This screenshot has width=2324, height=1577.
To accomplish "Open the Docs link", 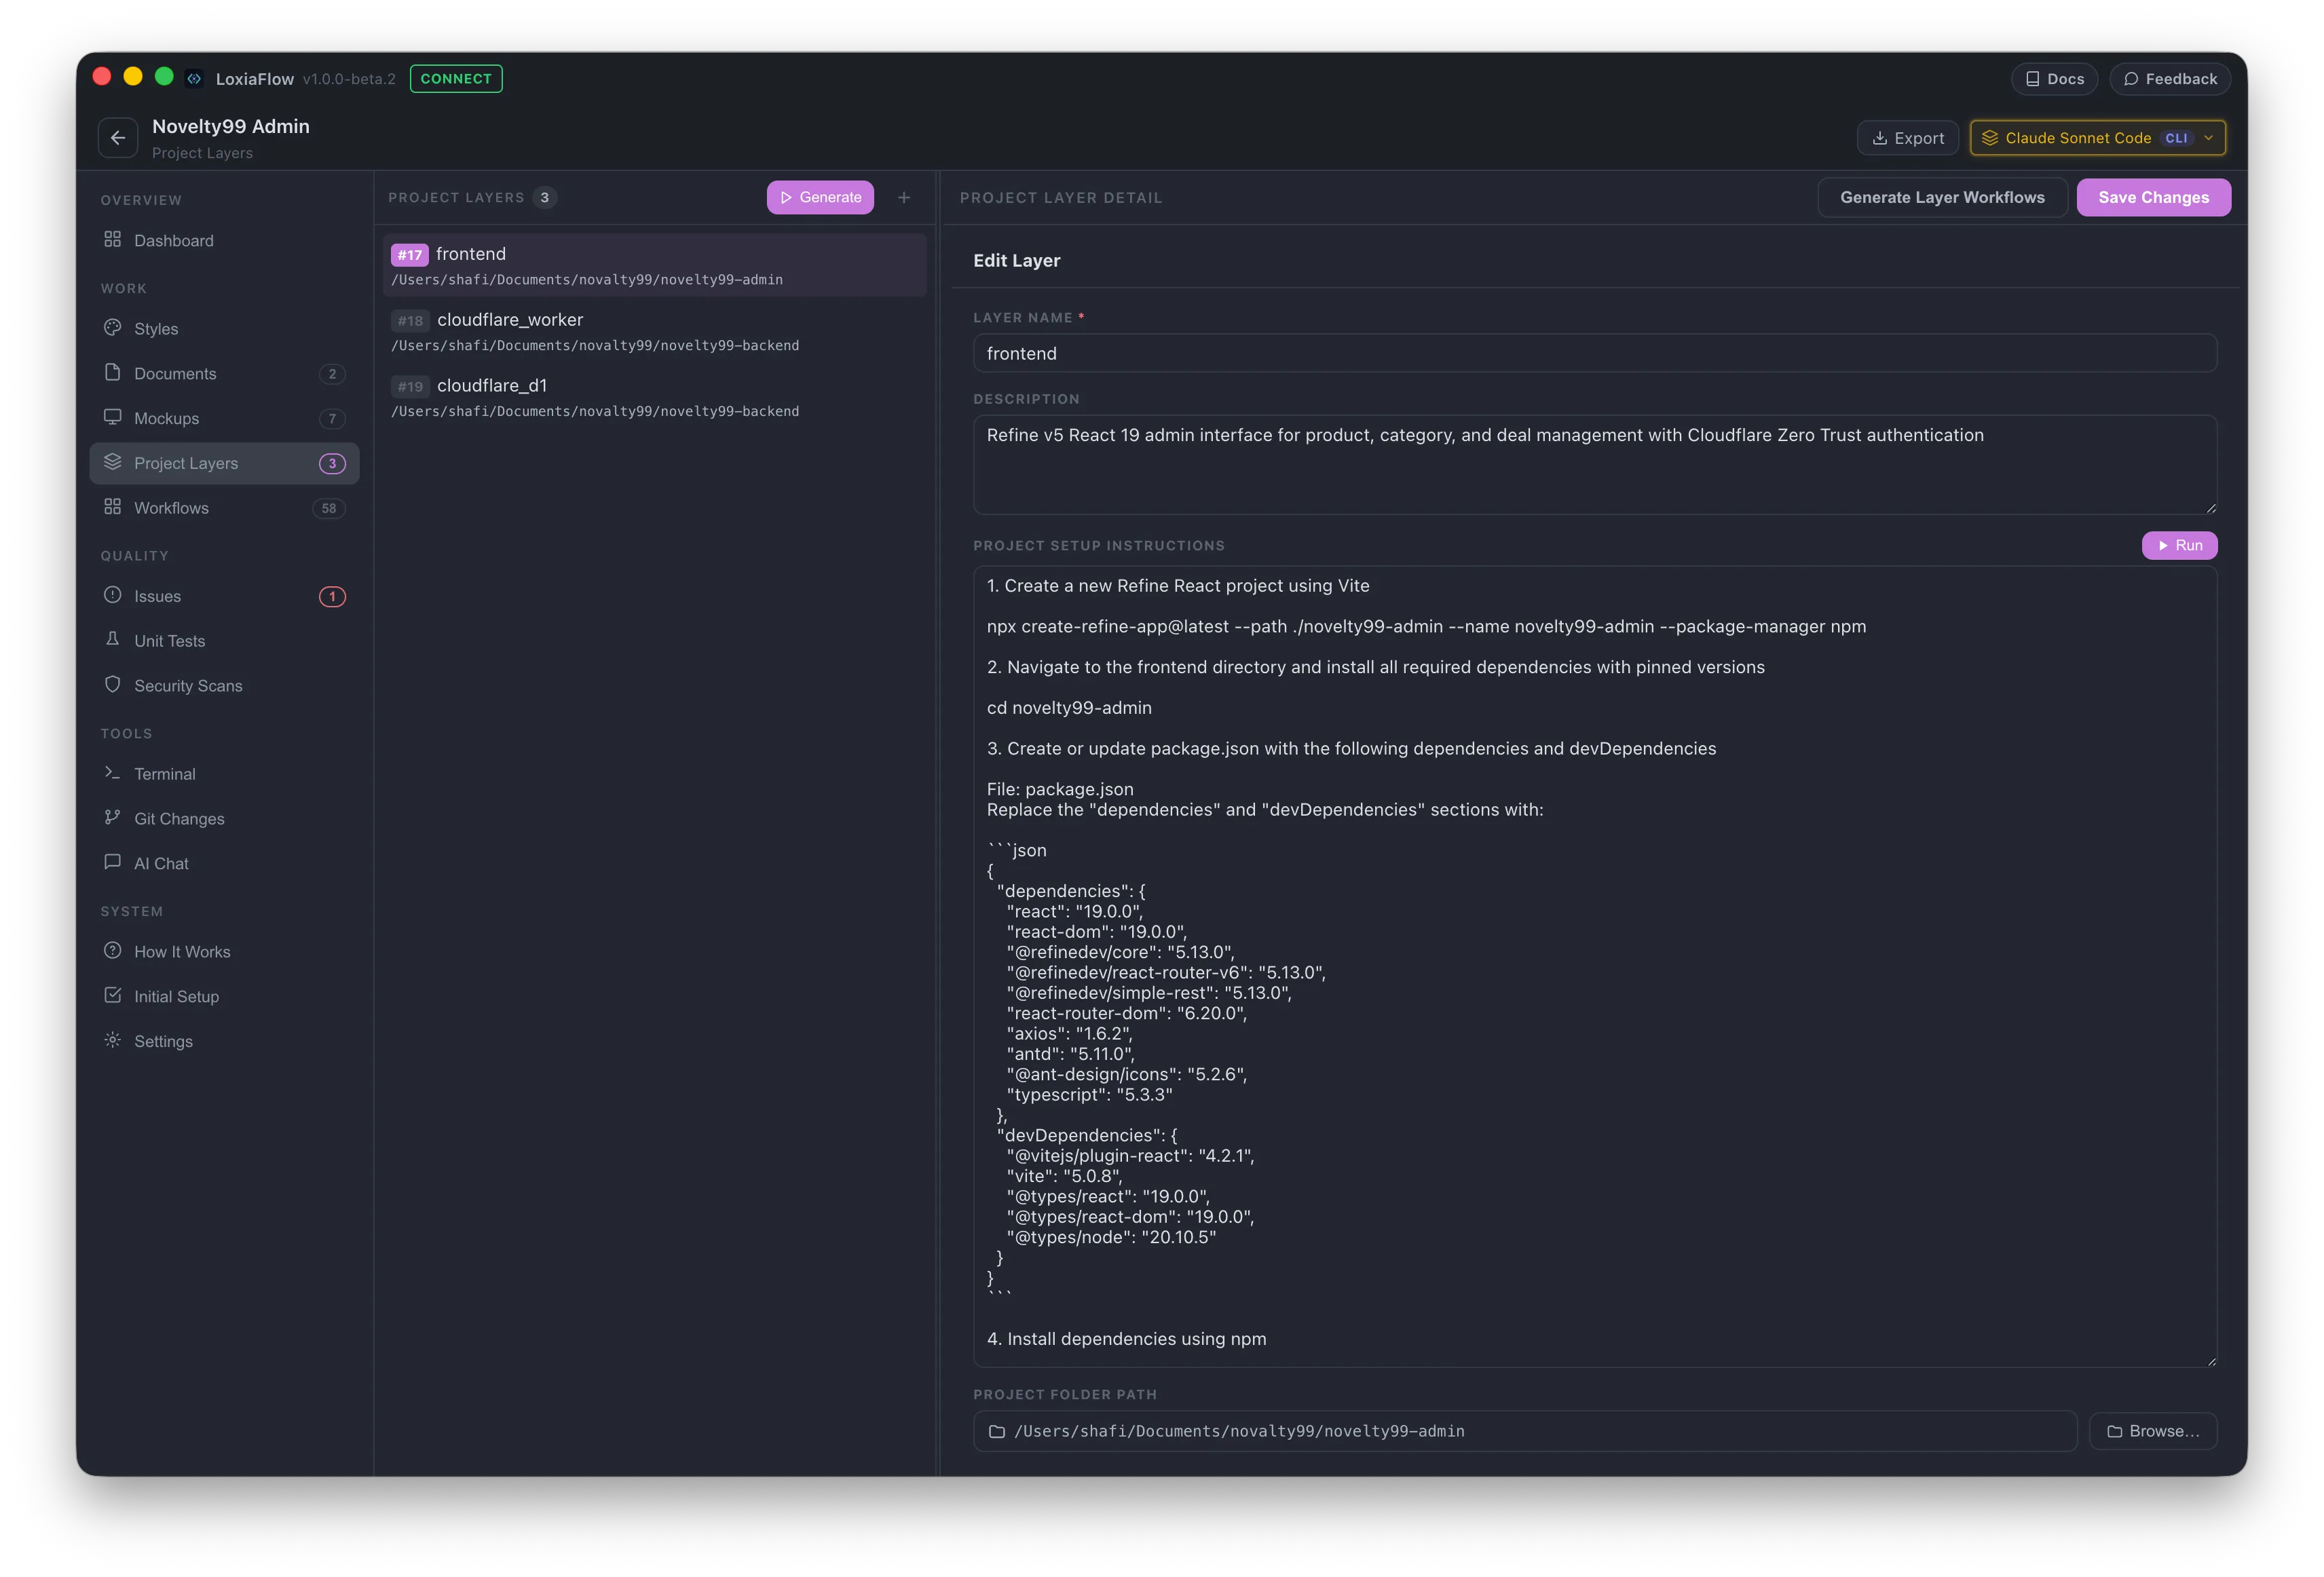I will pyautogui.click(x=2054, y=79).
